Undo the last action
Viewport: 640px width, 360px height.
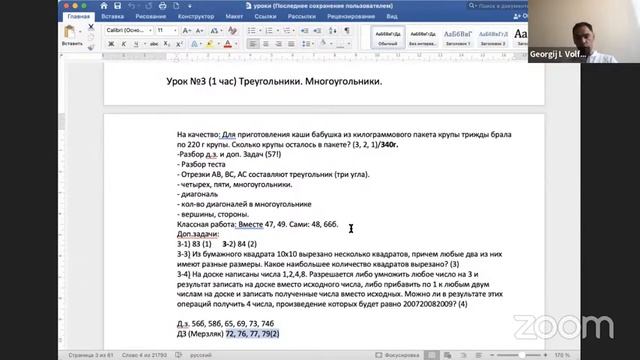pyautogui.click(x=131, y=6)
